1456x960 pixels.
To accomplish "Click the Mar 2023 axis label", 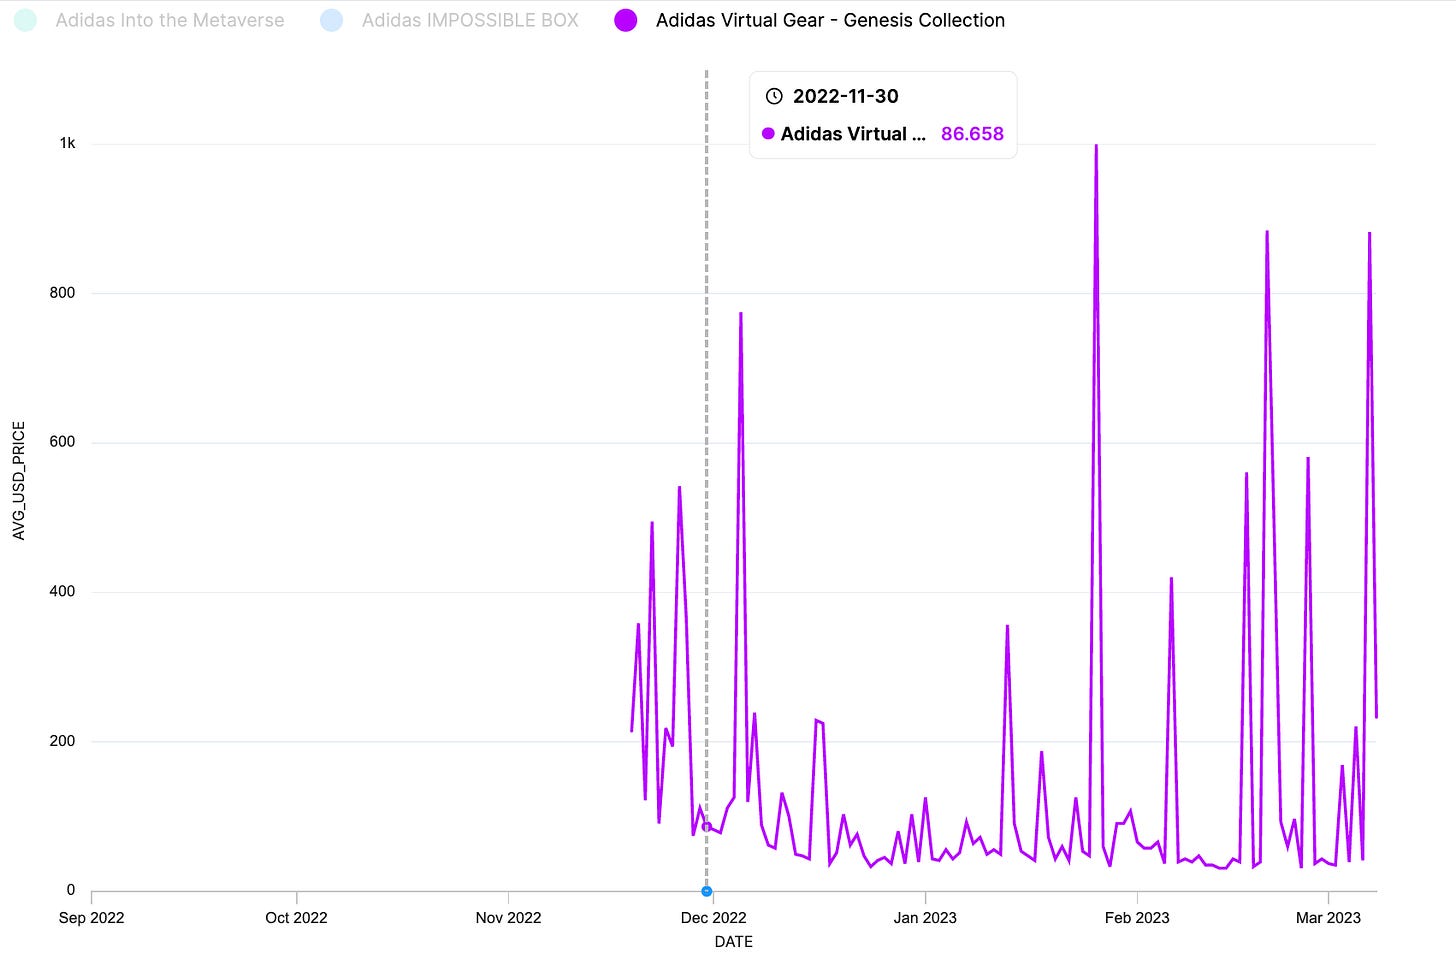I will [1328, 918].
